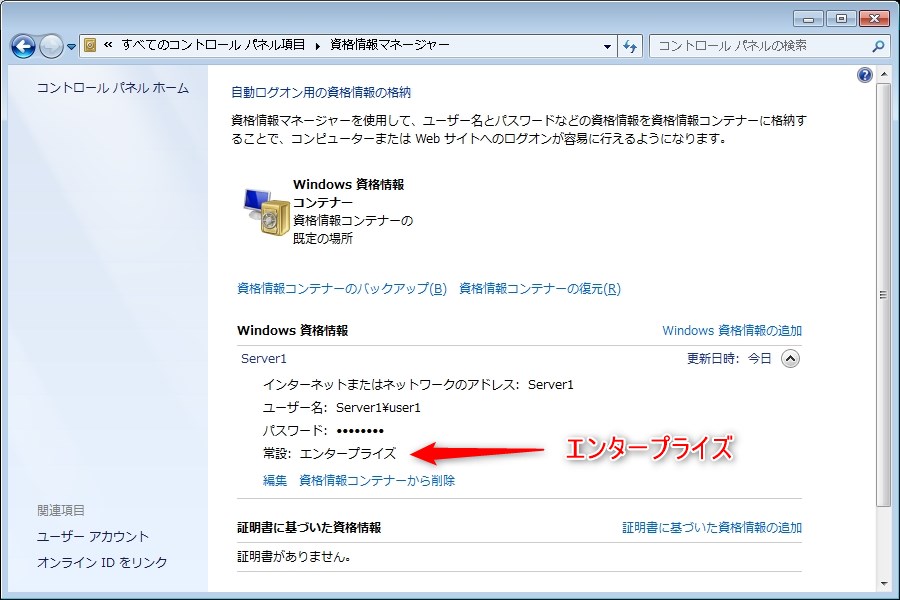The image size is (900, 600).
Task: Open the address bar history dropdown
Action: coord(607,47)
